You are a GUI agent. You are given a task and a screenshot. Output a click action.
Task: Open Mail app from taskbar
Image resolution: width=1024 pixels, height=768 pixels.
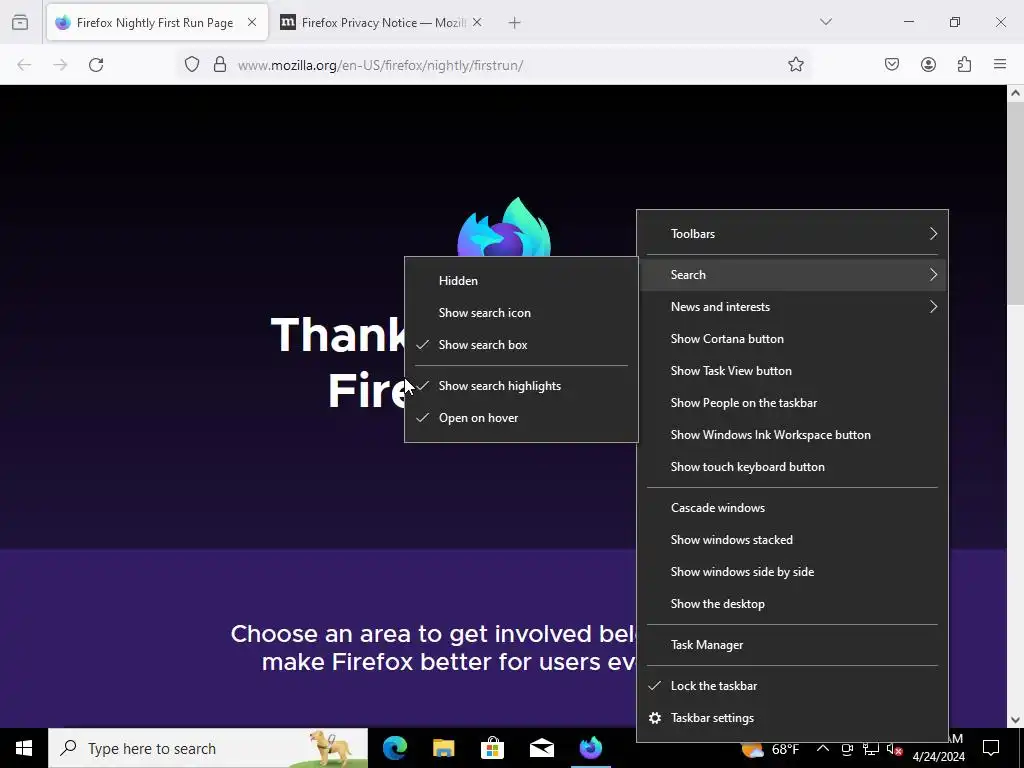[x=541, y=748]
